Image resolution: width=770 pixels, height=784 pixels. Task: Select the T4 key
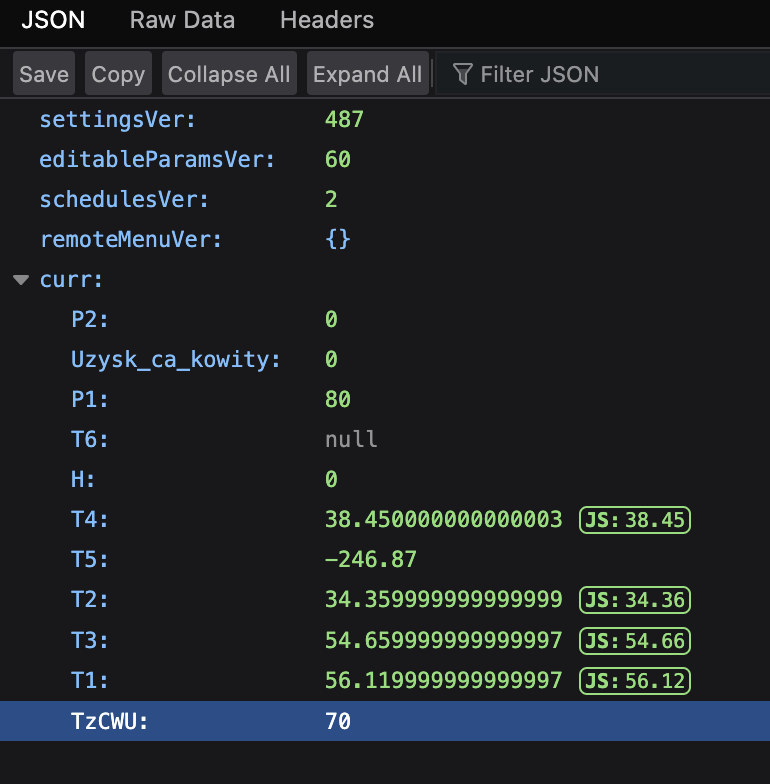click(x=90, y=520)
